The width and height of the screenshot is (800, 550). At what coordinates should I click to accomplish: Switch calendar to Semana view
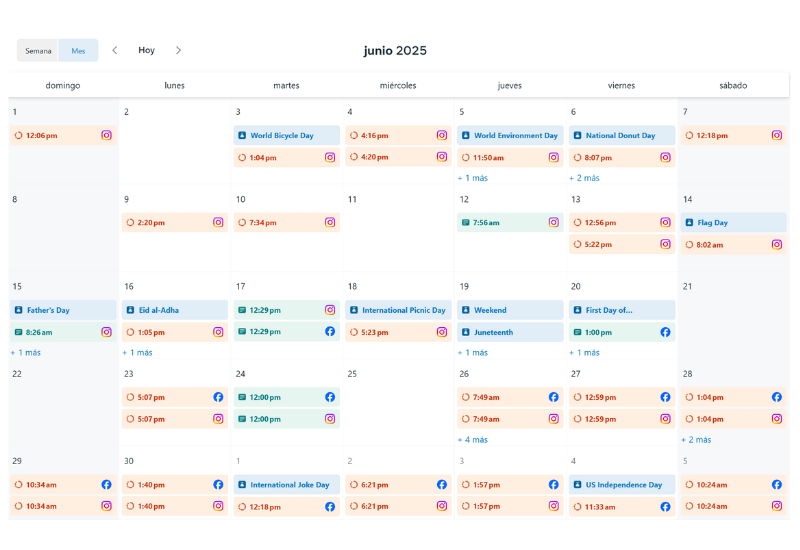[38, 50]
